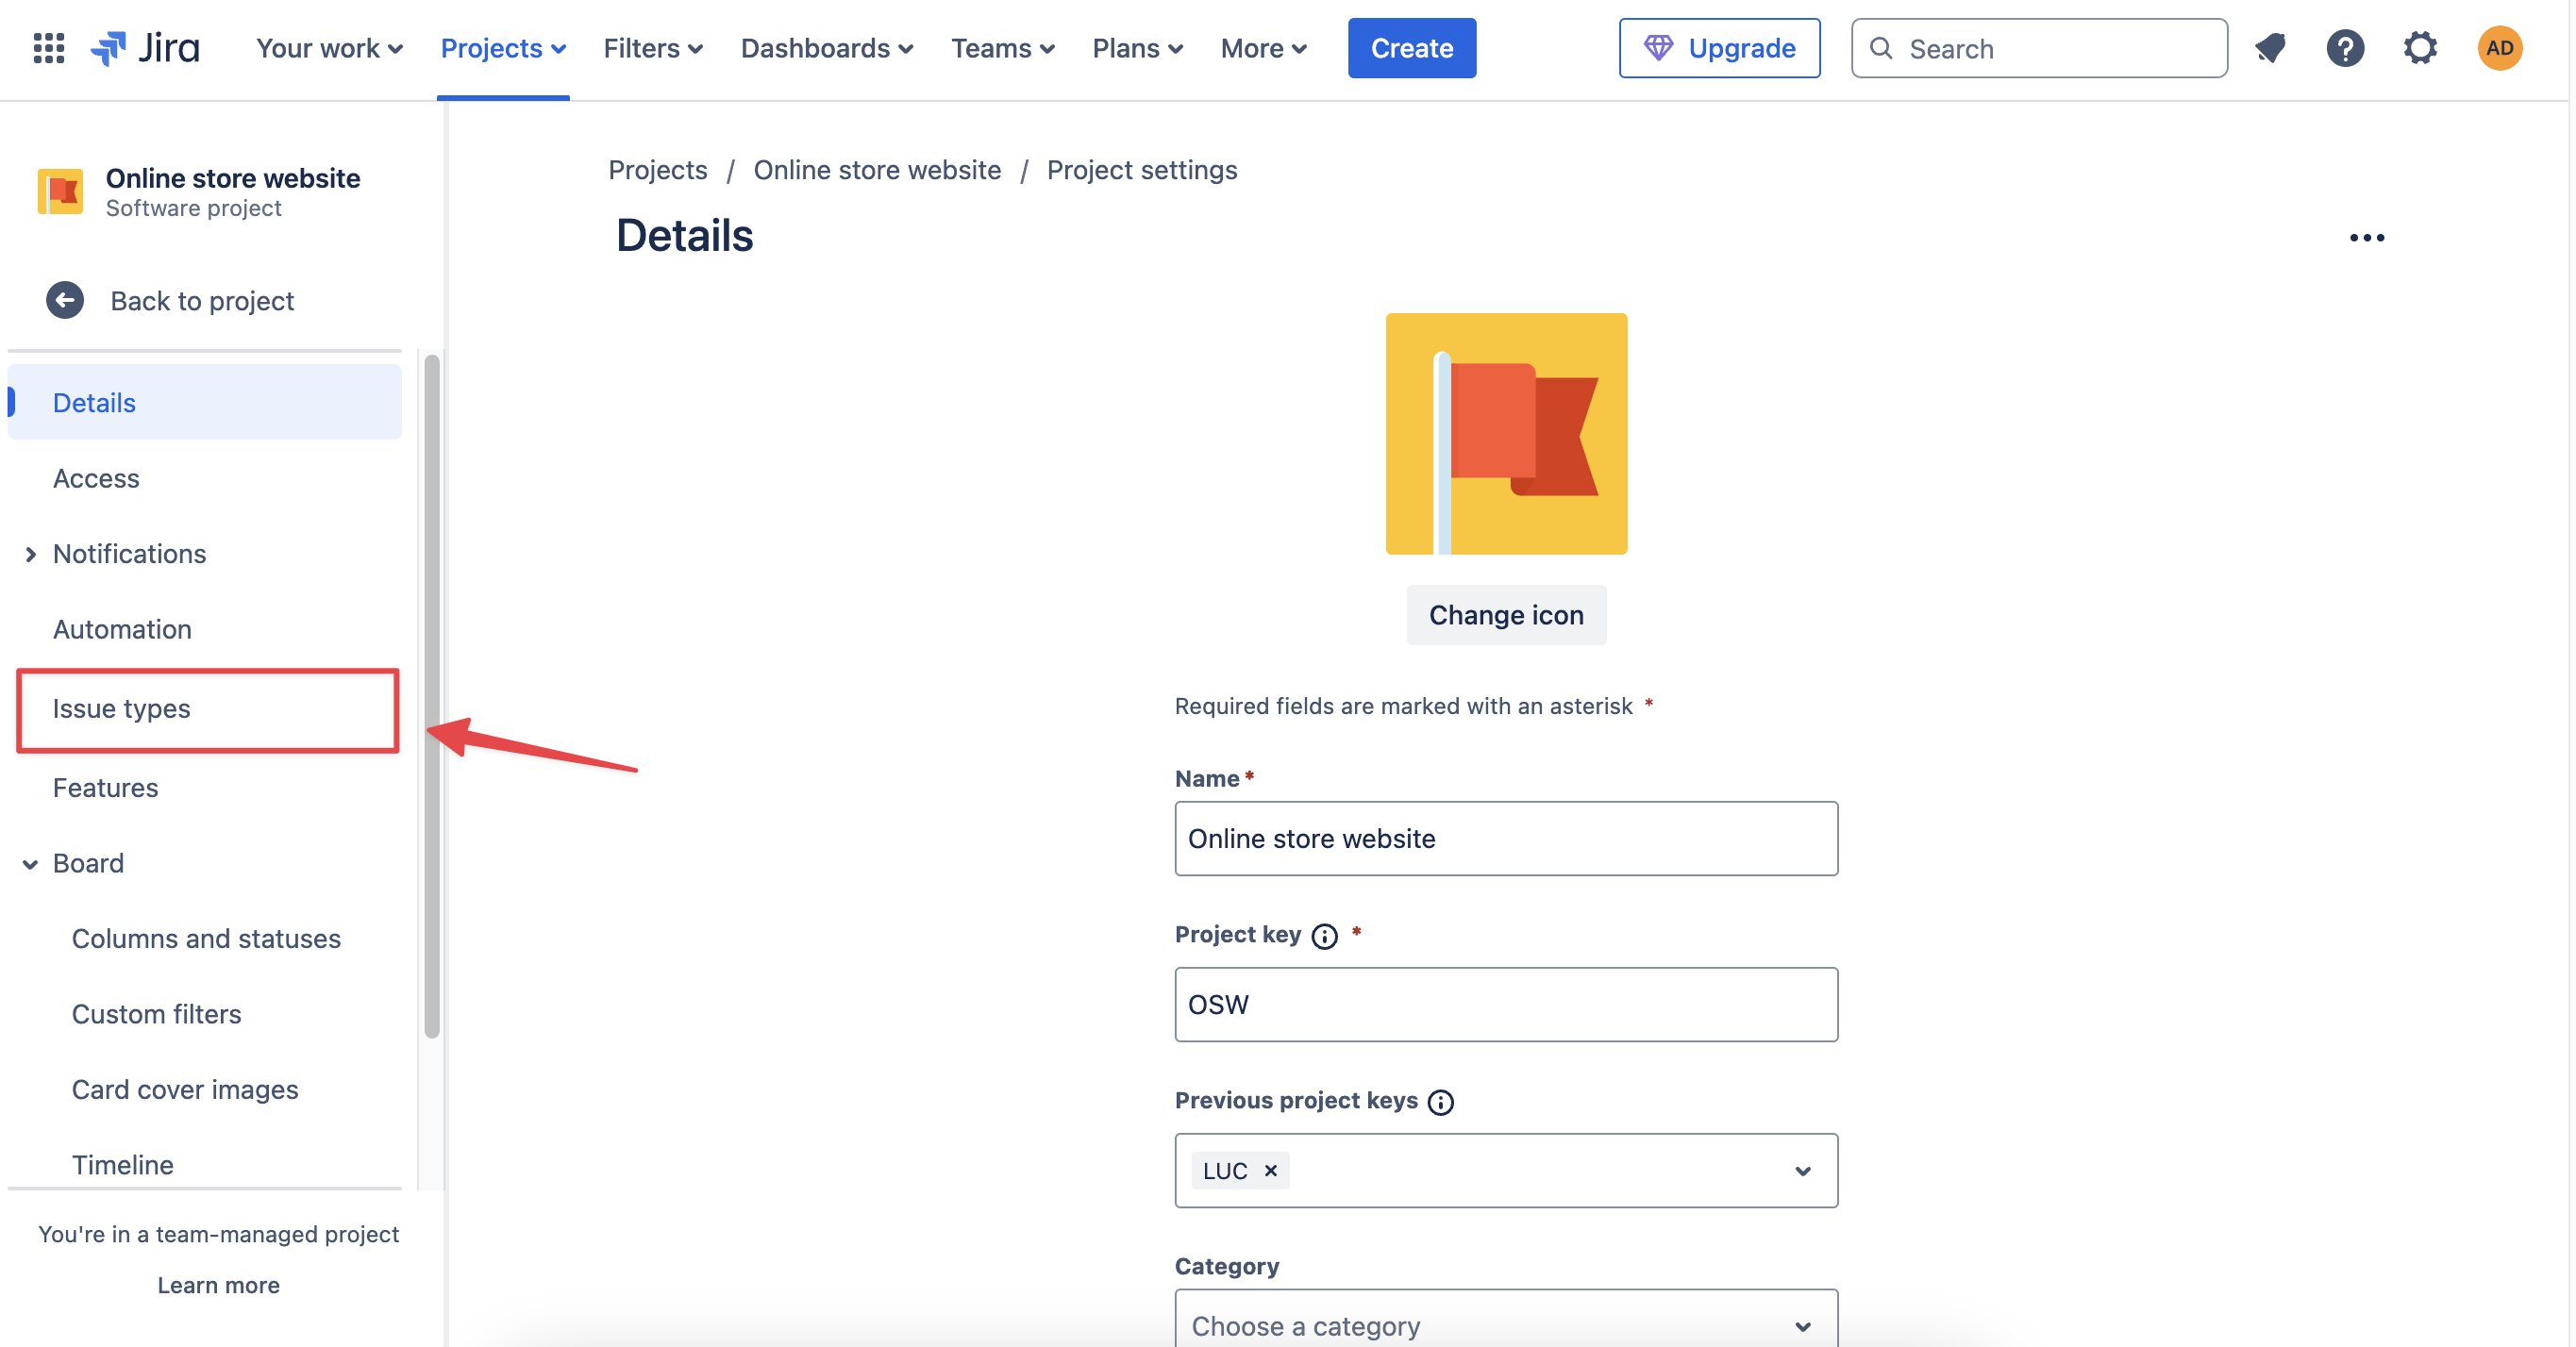The image size is (2576, 1347).
Task: Collapse the Board sidebar section
Action: click(x=31, y=864)
